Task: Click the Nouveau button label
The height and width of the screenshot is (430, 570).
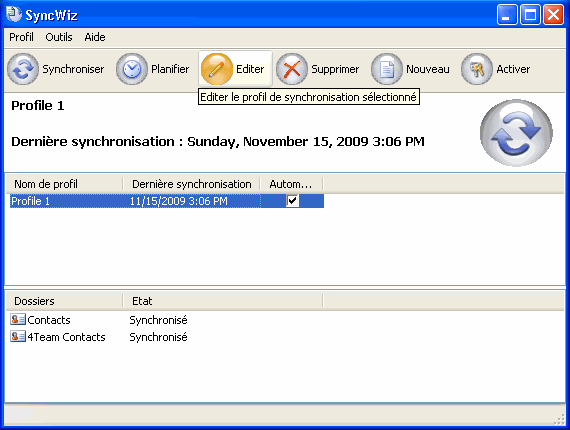Action: coord(428,69)
